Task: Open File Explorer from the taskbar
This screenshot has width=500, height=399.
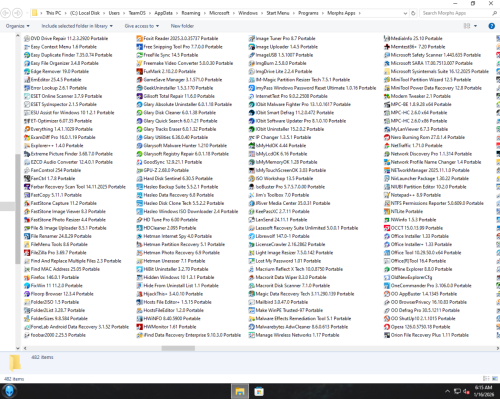Action: pyautogui.click(x=240, y=391)
